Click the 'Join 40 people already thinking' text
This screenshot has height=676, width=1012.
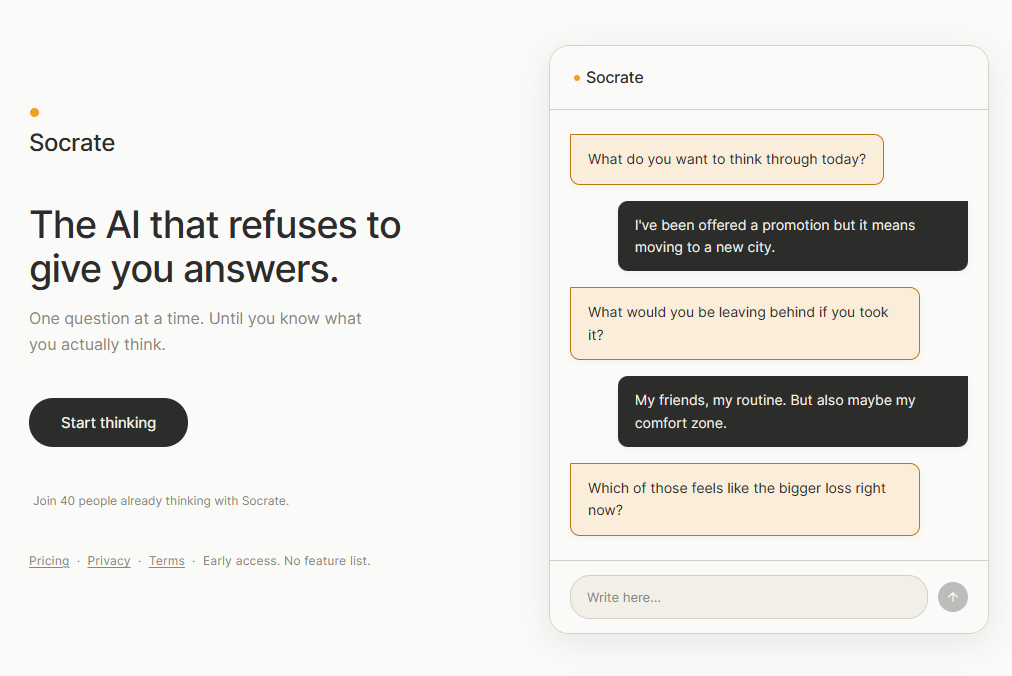[161, 500]
